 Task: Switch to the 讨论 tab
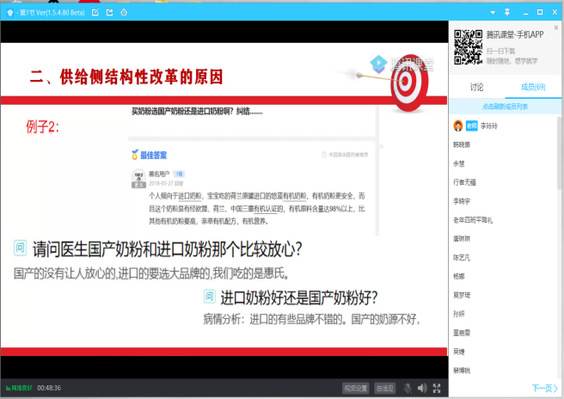pos(477,87)
